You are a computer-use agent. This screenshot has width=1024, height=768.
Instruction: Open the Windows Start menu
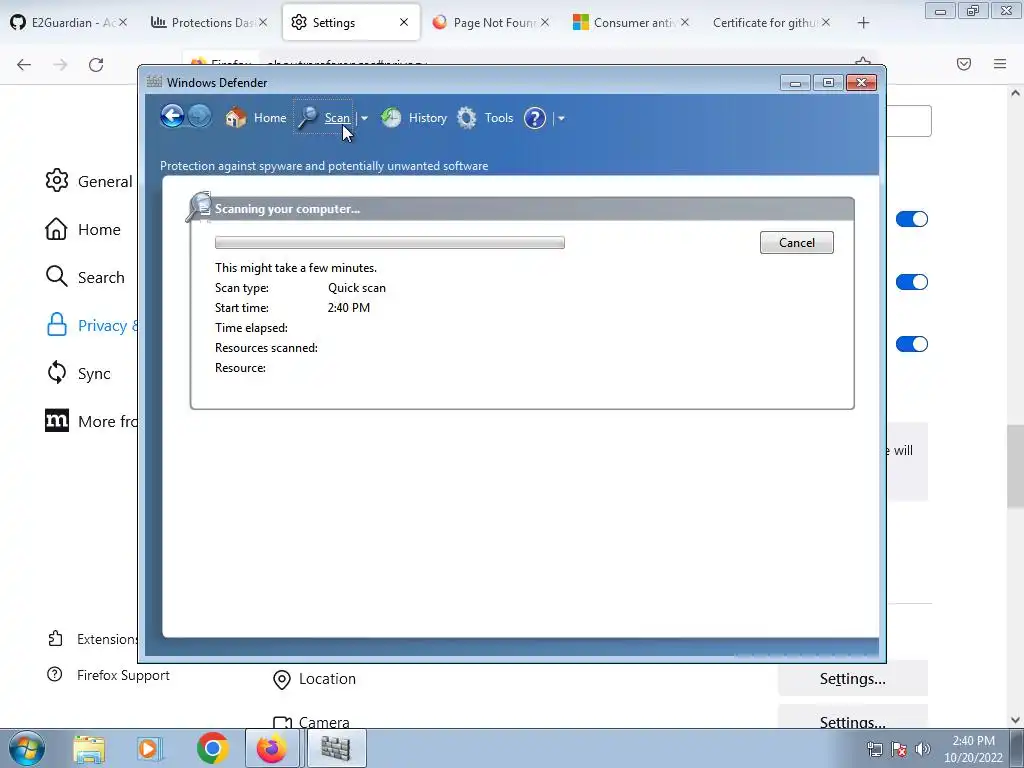point(26,748)
